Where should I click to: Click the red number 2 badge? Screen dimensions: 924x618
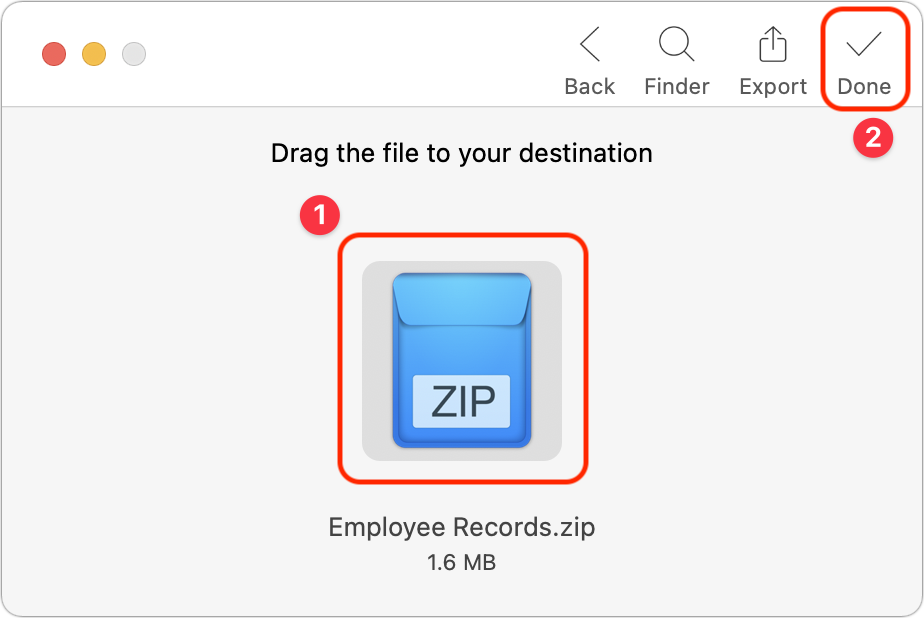coord(873,138)
